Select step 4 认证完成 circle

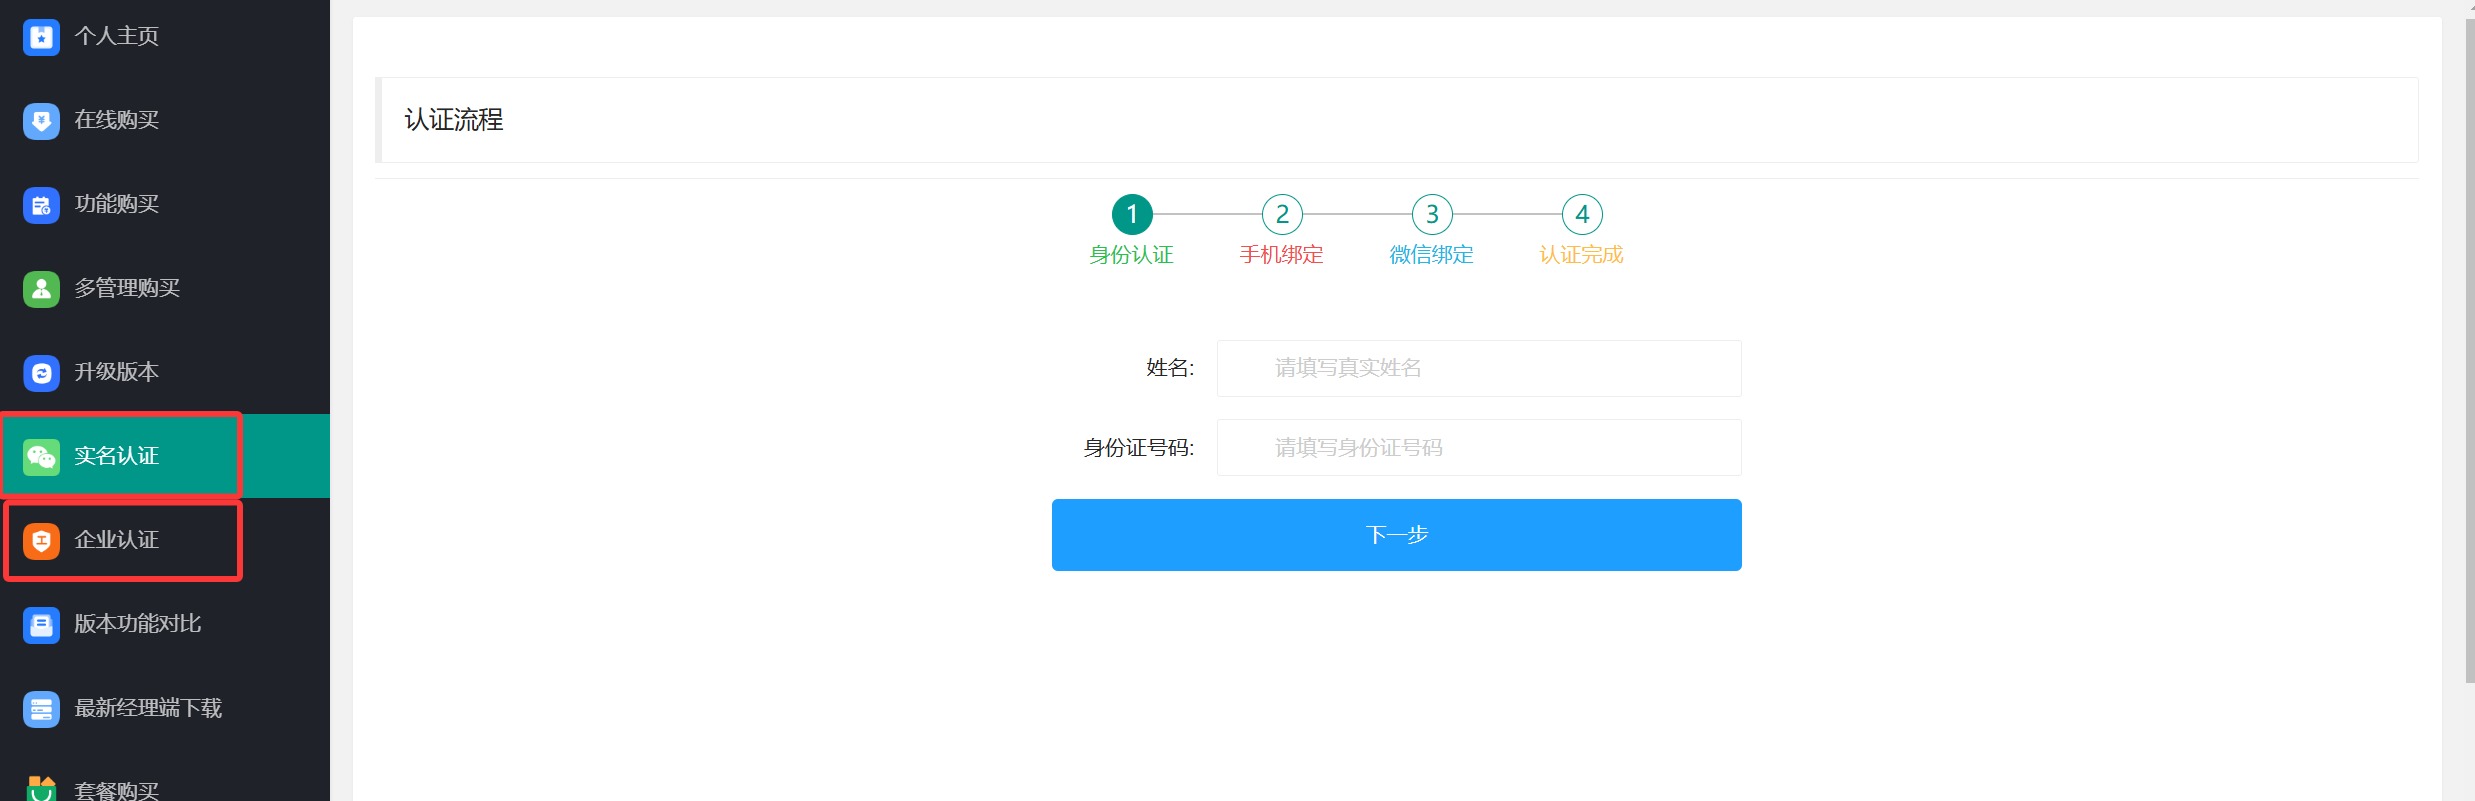point(1582,214)
